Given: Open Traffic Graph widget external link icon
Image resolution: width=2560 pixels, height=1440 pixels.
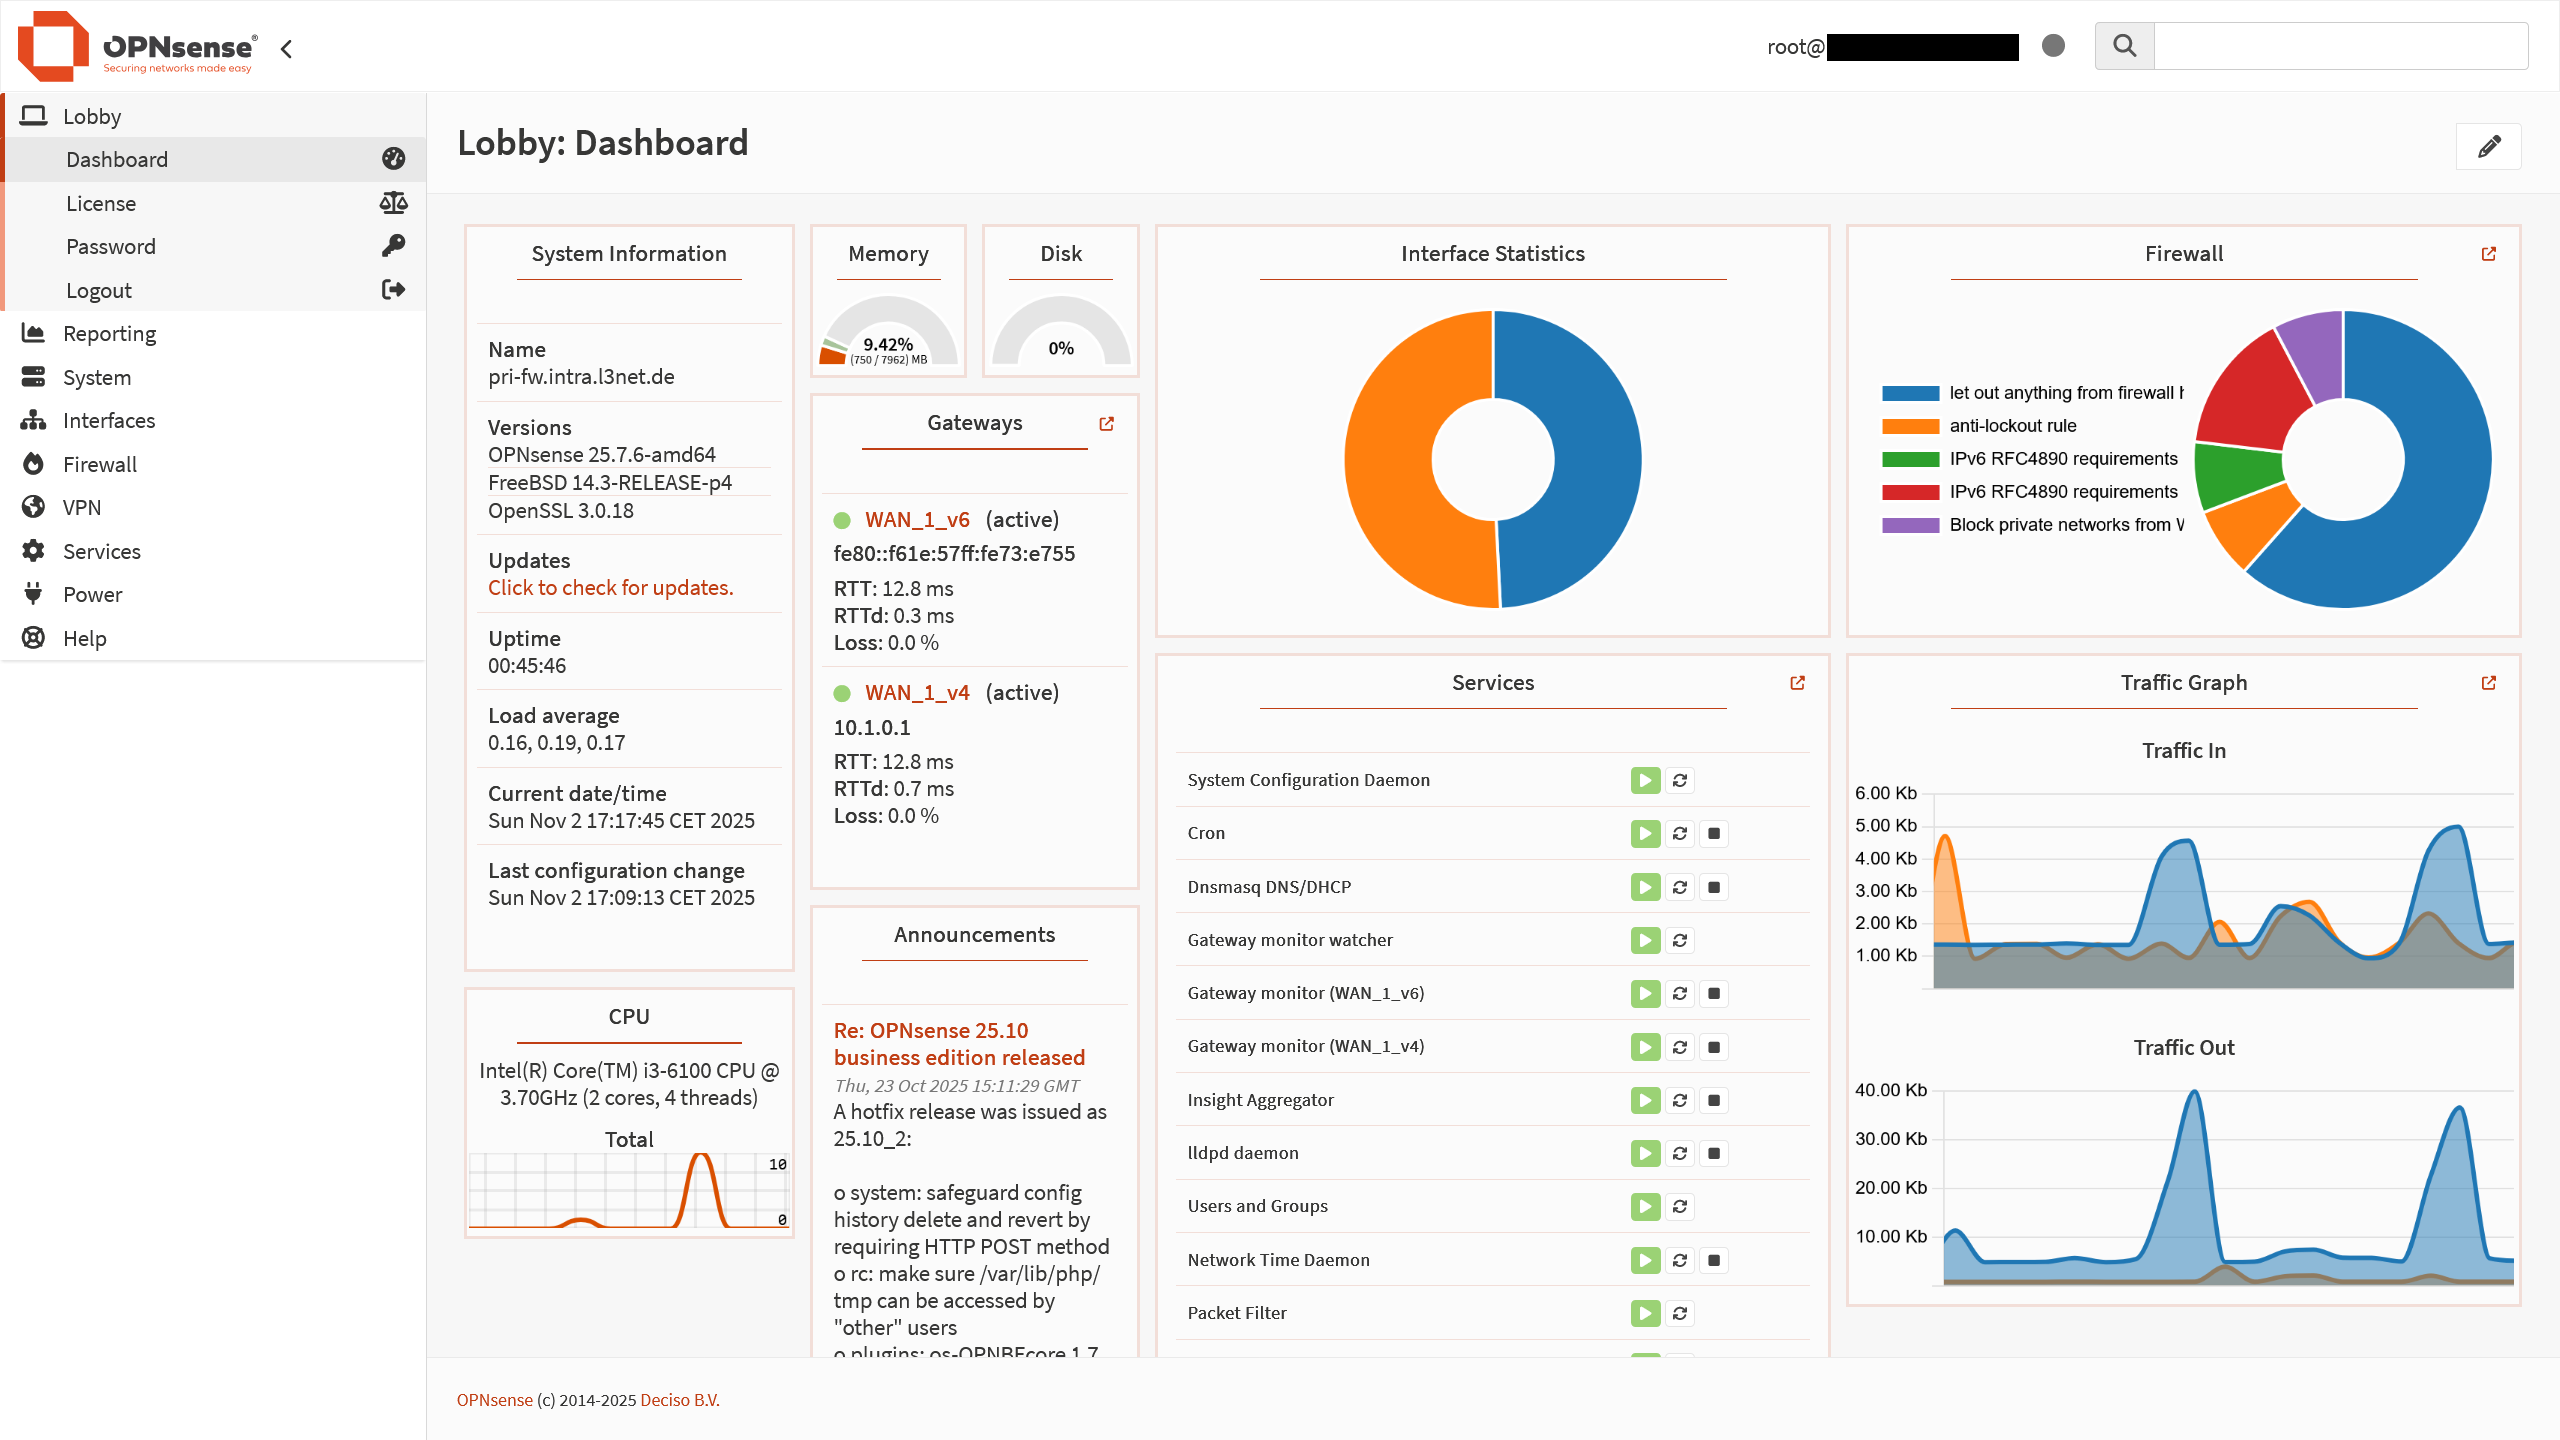Looking at the screenshot, I should tap(2488, 683).
